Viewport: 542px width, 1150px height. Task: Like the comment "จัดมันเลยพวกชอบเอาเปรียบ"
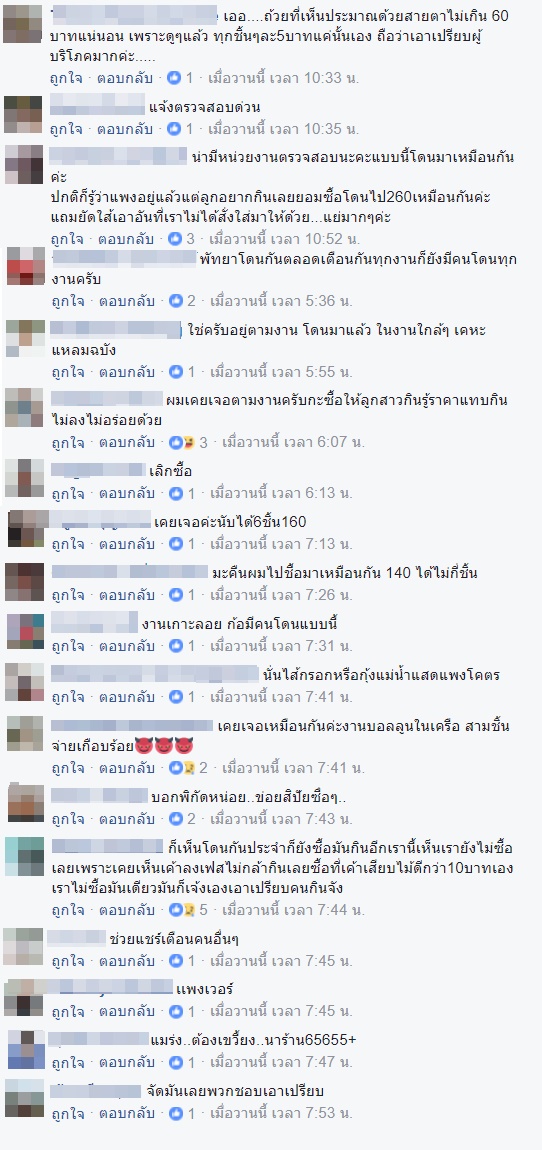click(x=67, y=1113)
